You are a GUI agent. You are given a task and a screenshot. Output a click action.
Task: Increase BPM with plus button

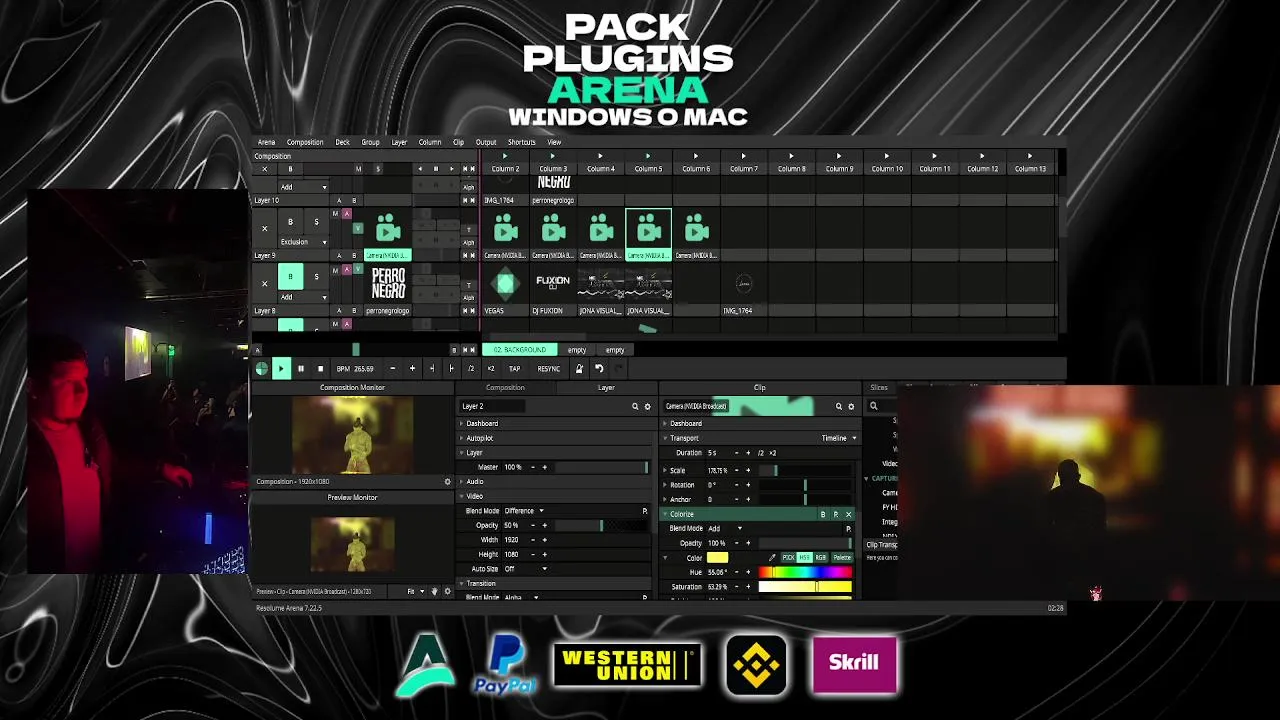(412, 369)
